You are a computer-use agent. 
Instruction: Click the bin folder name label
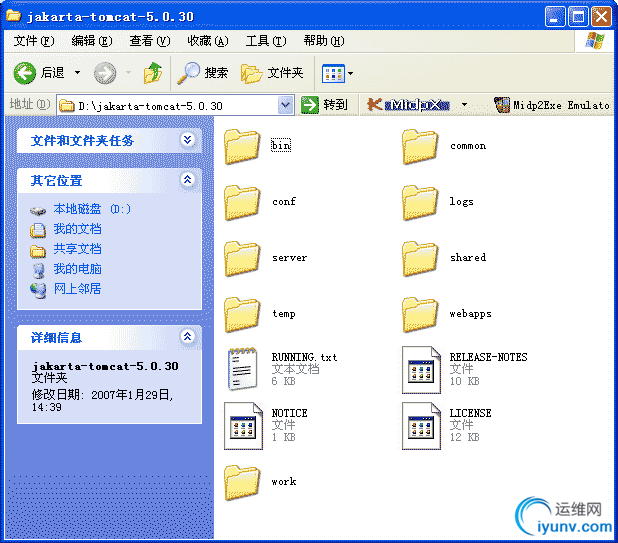(x=281, y=145)
